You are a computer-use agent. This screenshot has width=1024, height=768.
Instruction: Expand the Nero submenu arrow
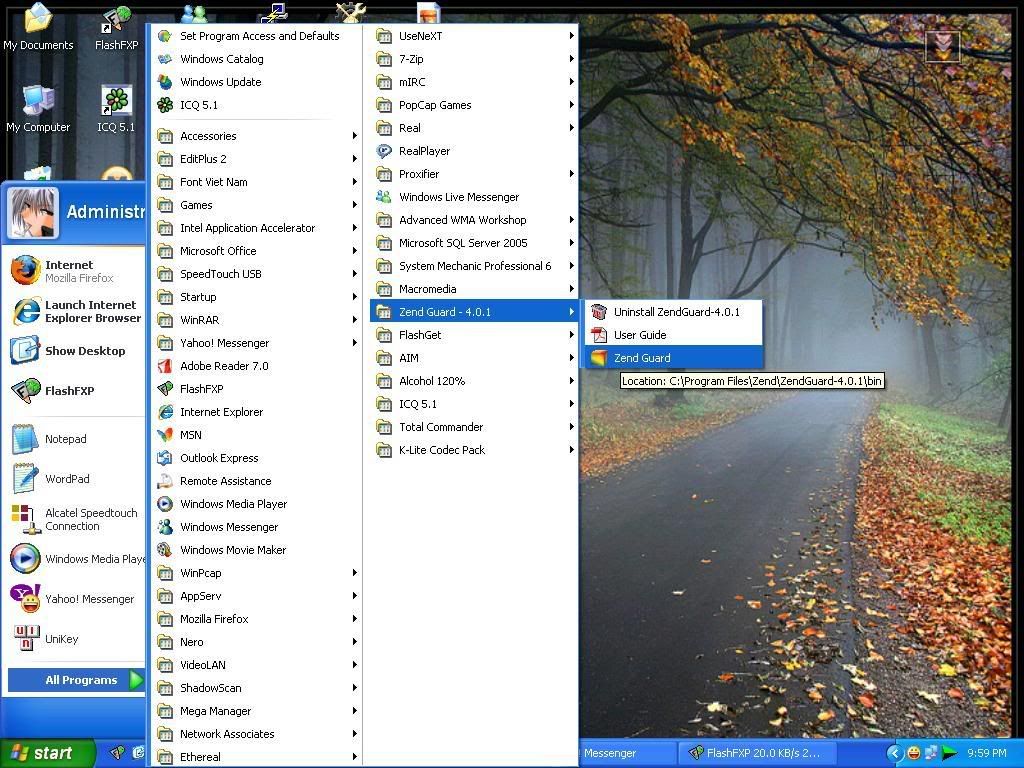pos(355,642)
